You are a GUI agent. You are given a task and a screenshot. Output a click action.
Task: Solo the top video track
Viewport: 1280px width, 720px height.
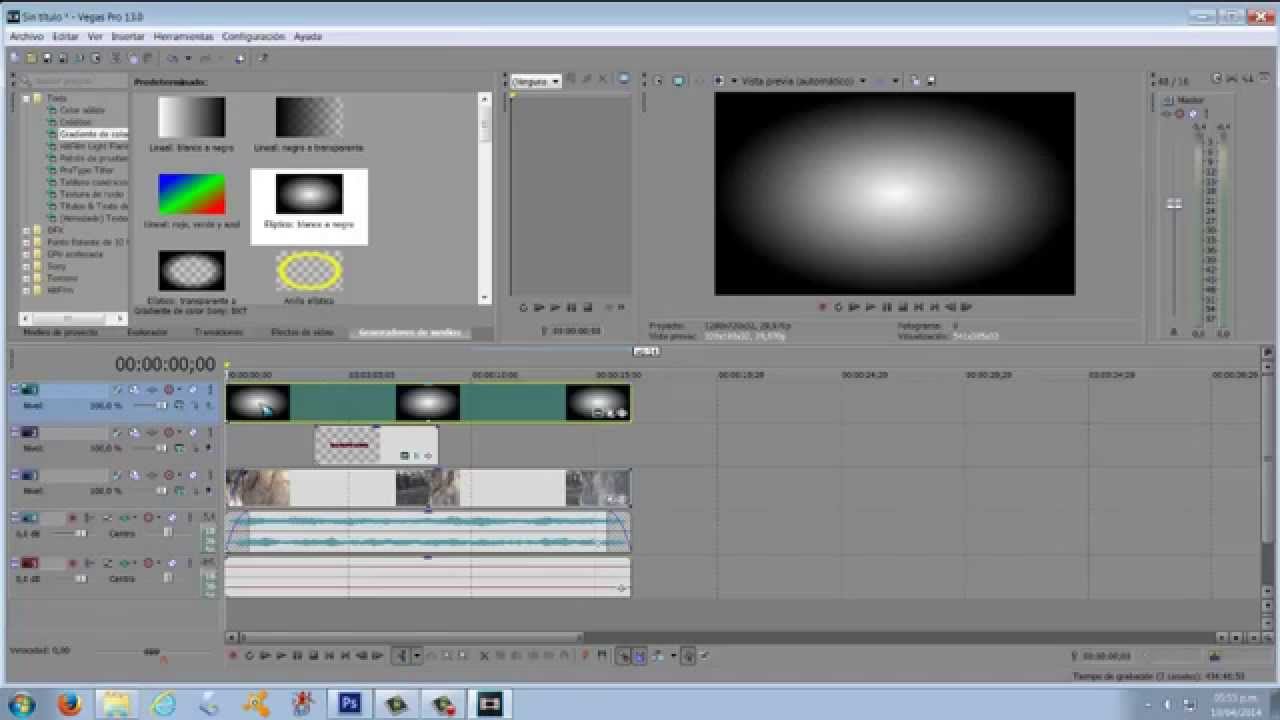pyautogui.click(x=209, y=389)
